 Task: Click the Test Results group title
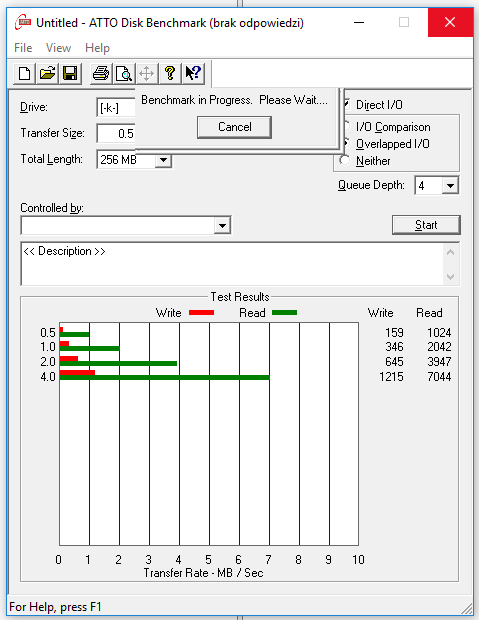[240, 297]
